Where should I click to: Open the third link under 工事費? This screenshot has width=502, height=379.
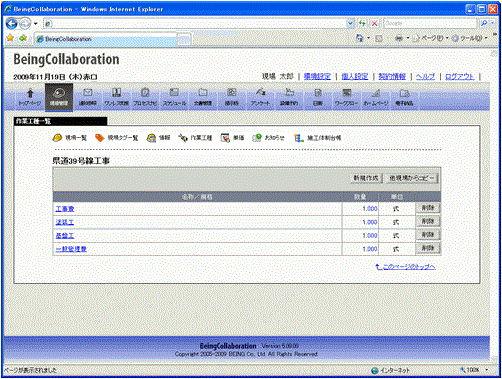(65, 235)
